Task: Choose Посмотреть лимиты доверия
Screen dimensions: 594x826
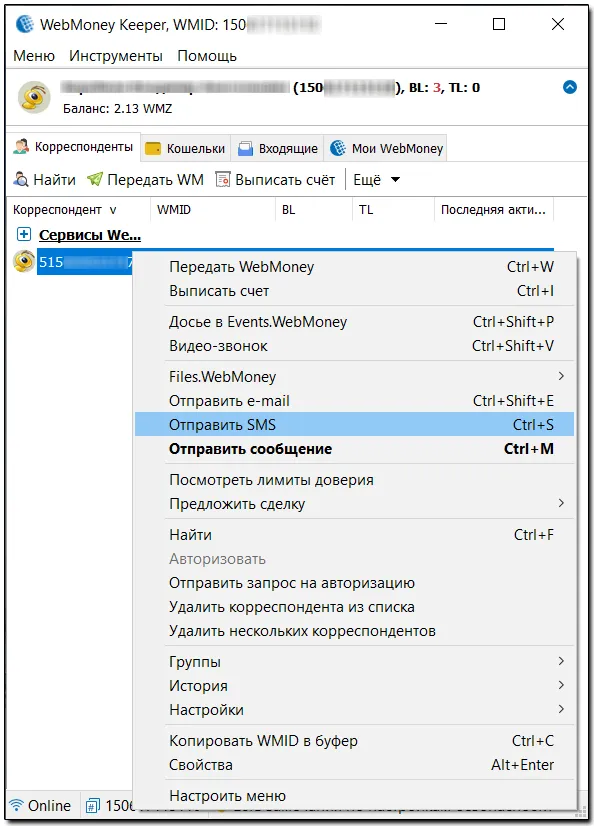Action: pos(354,480)
